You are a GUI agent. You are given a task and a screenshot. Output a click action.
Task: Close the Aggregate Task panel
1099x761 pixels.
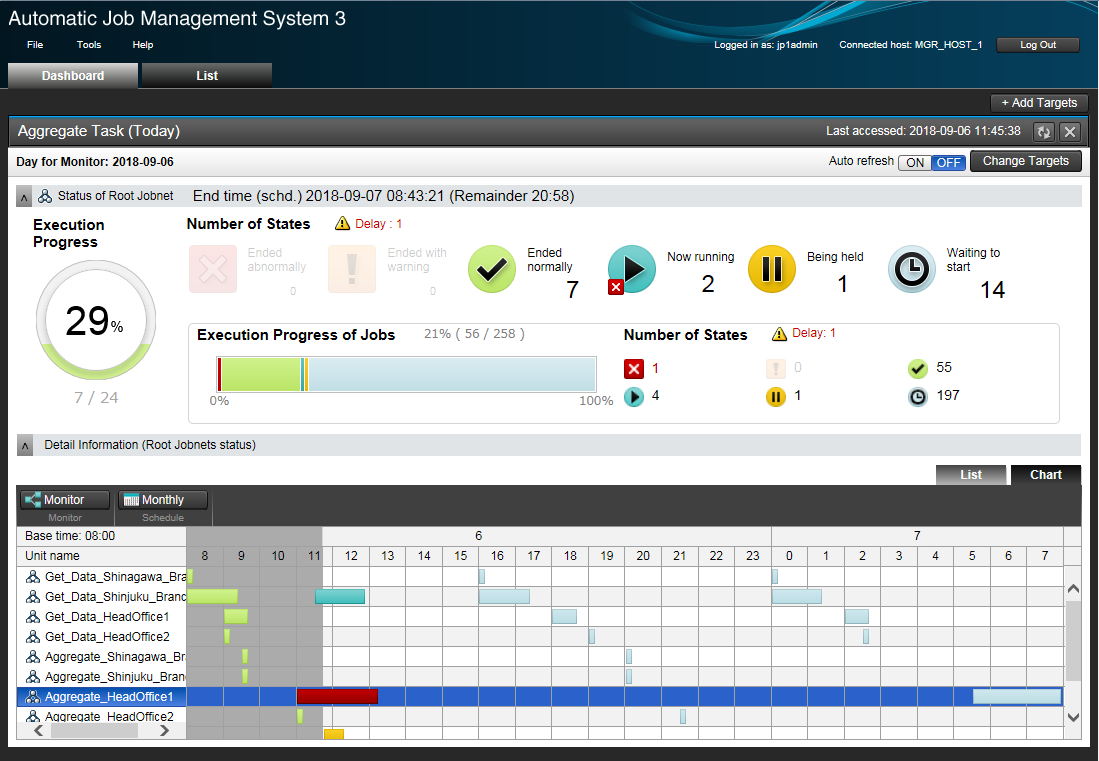(1070, 132)
